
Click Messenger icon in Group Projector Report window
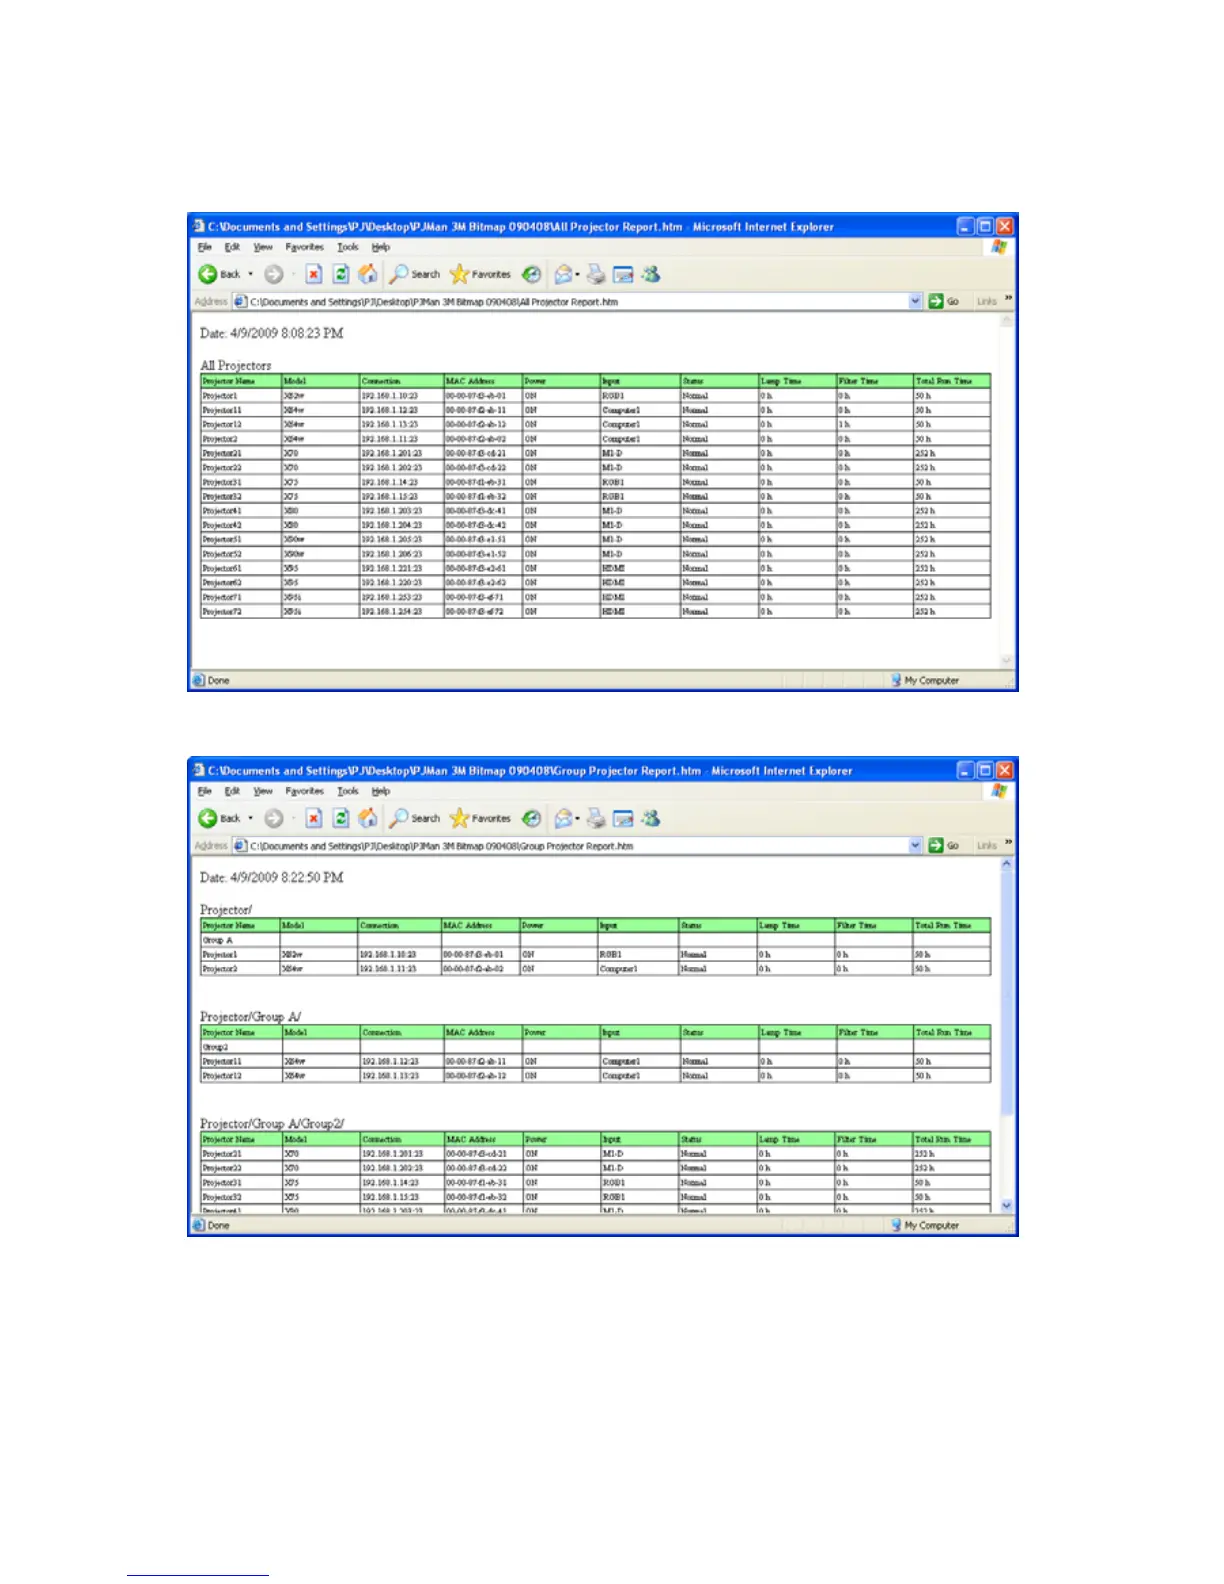click(651, 818)
